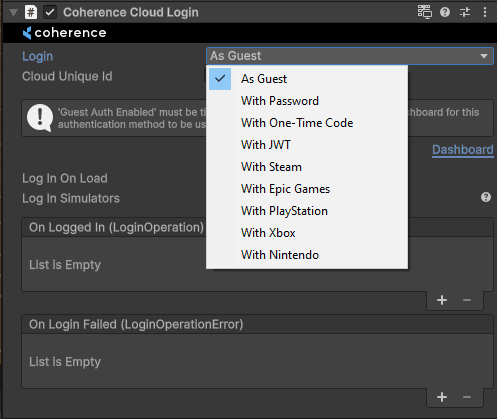The width and height of the screenshot is (497, 419).
Task: Choose With Epic Games login option
Action: [x=307, y=189]
